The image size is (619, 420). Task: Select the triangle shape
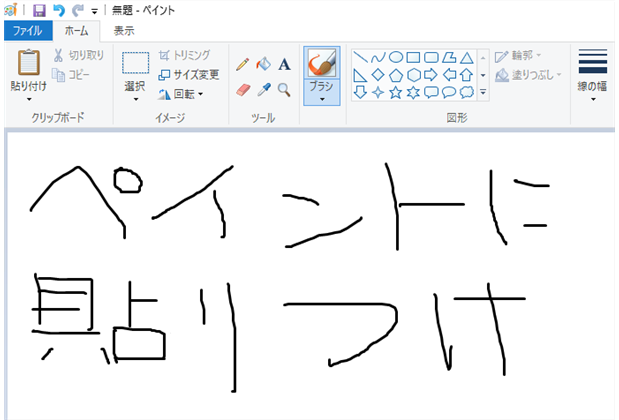pyautogui.click(x=467, y=58)
